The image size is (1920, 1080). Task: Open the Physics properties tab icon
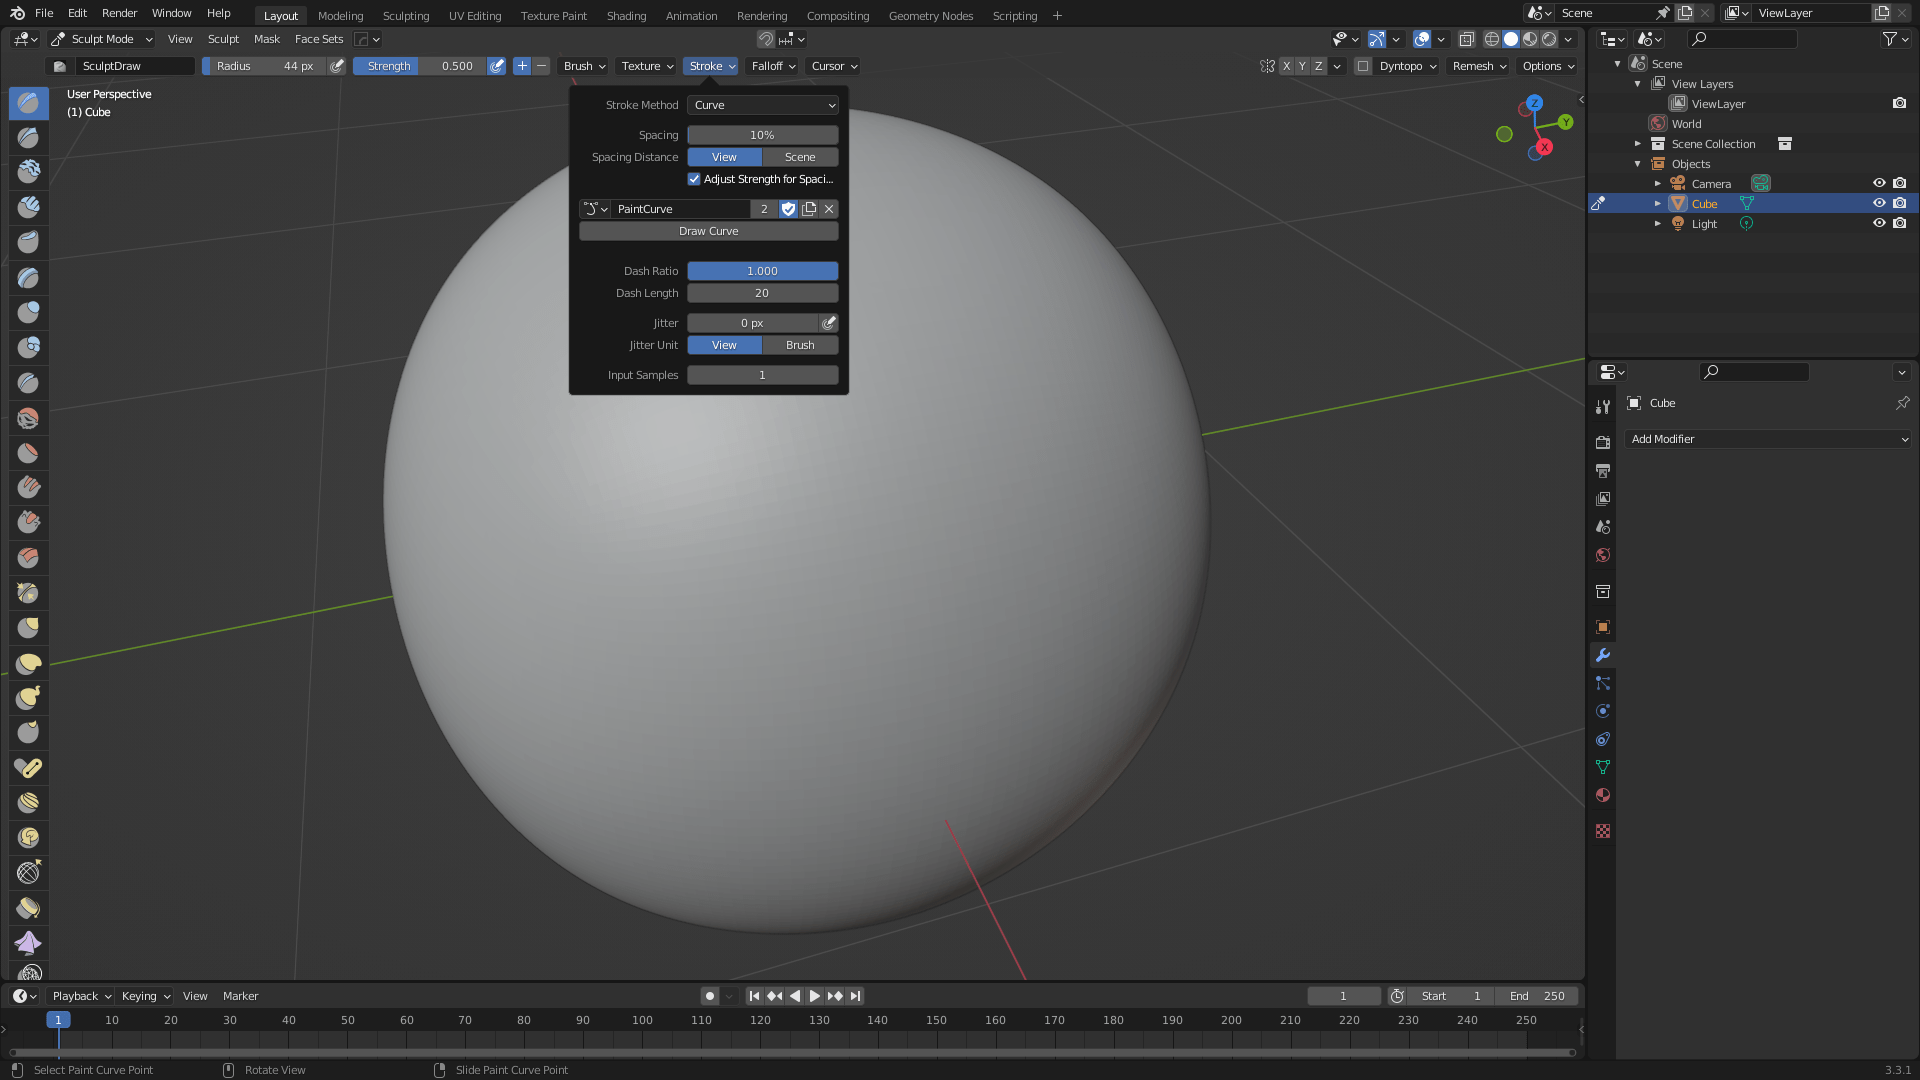1603,711
